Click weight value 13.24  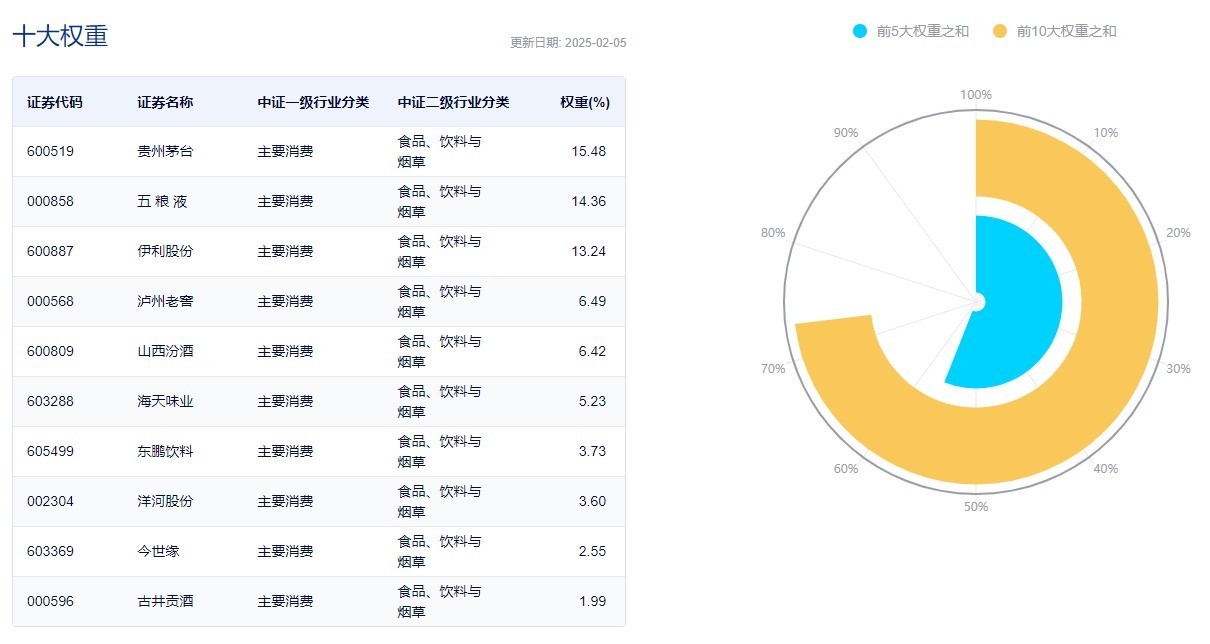coord(589,251)
